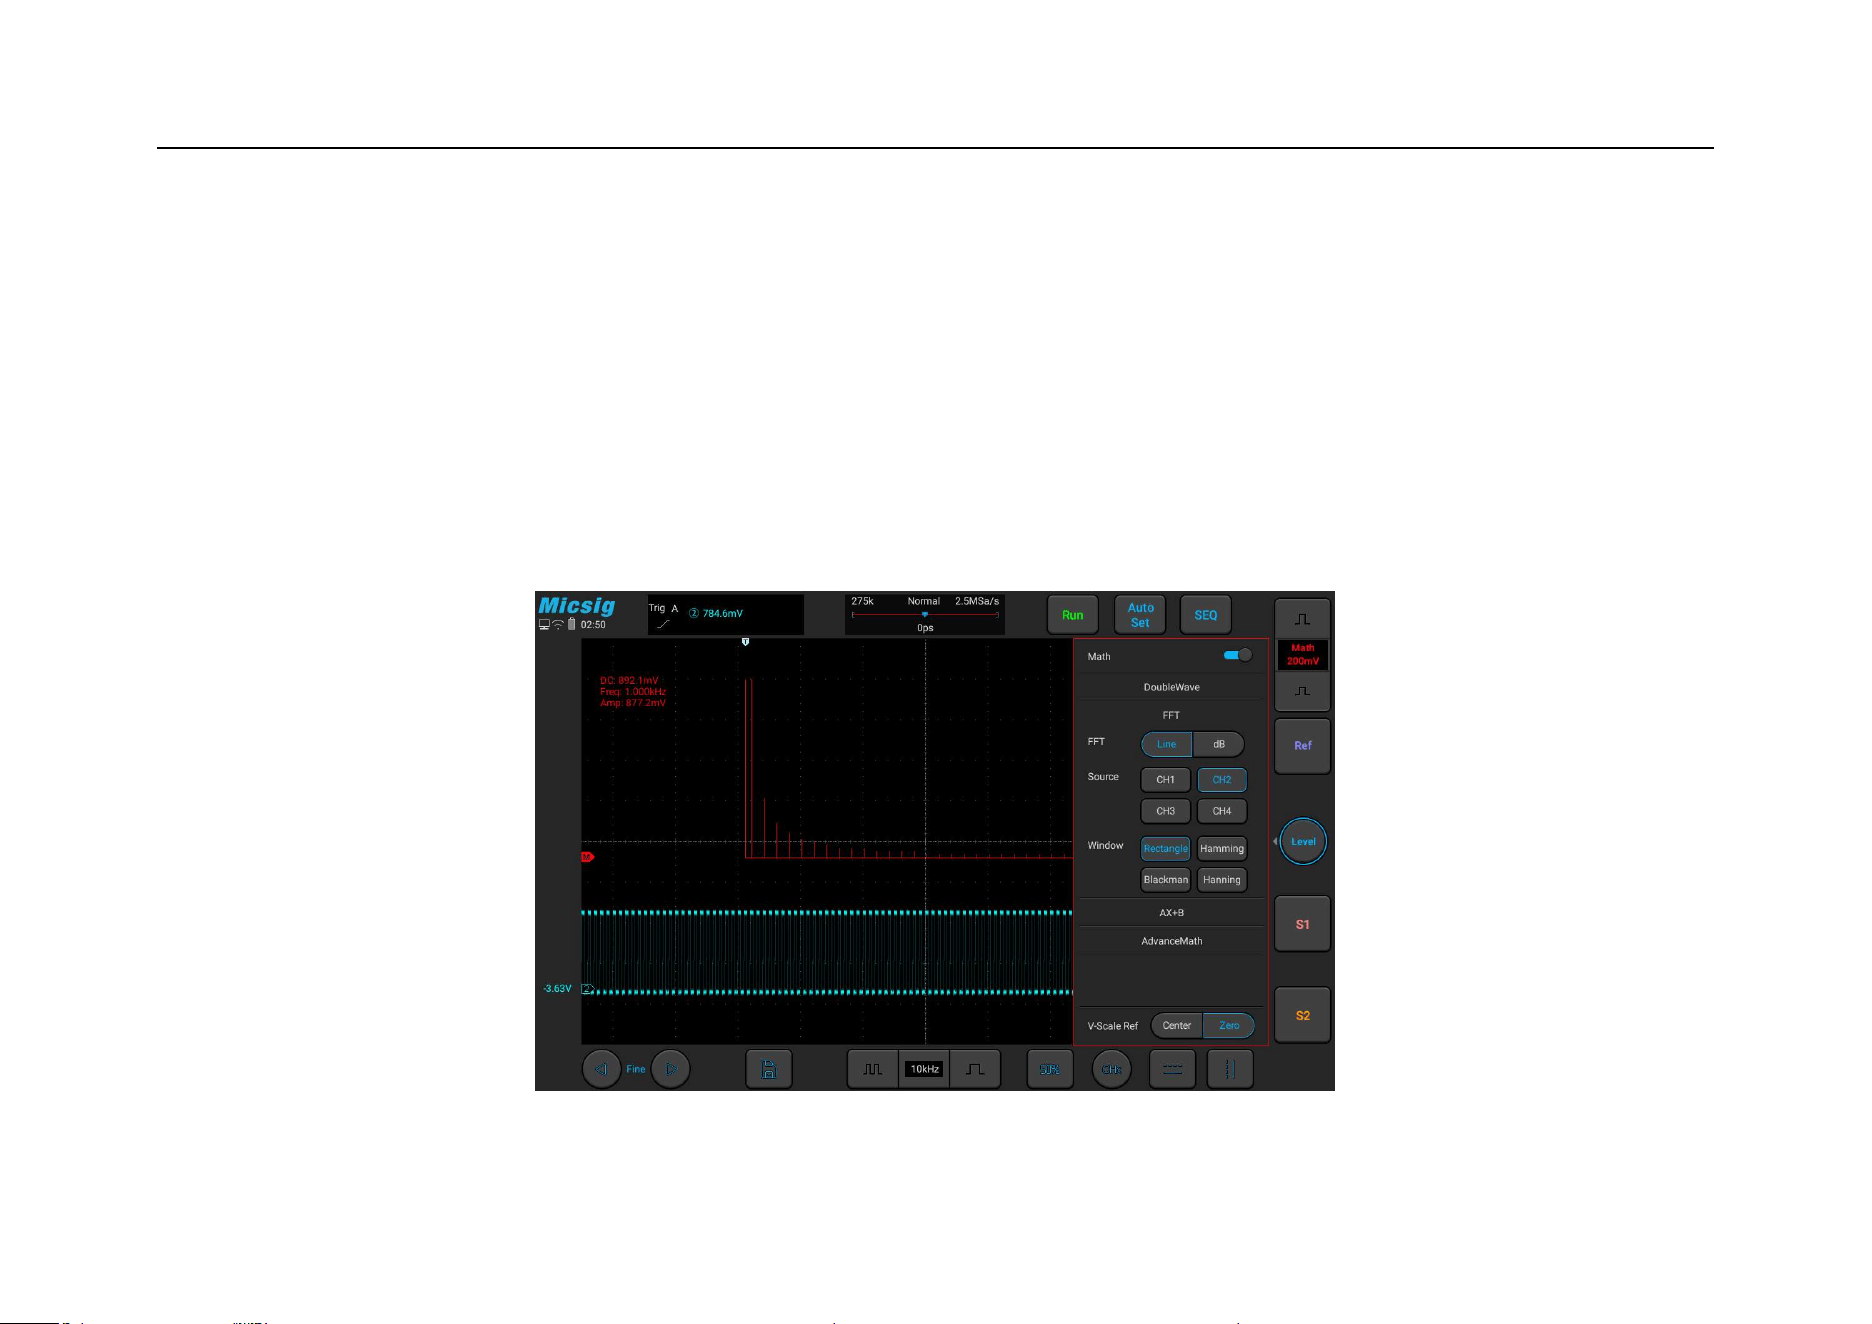1872x1324 pixels.
Task: Open the S1 serial bus button
Action: [1302, 924]
